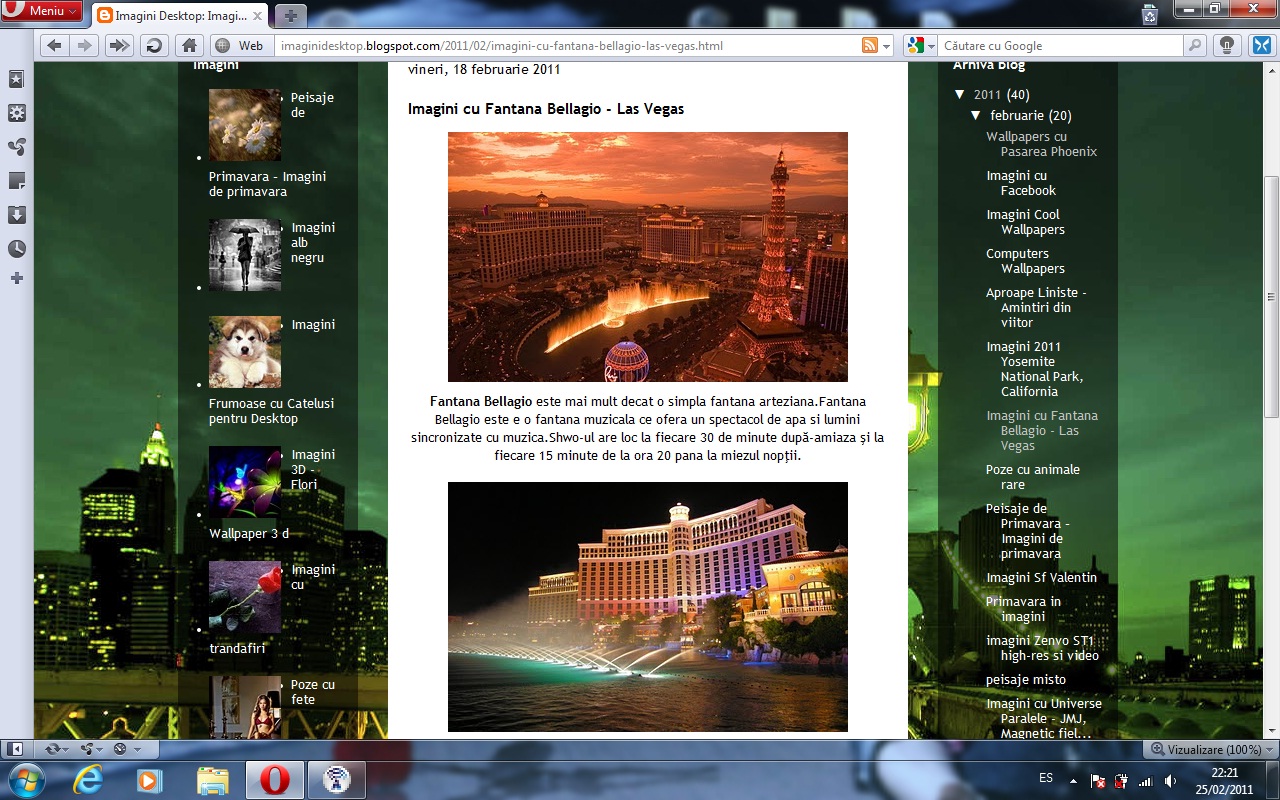This screenshot has height=800, width=1280.
Task: Toggle the panels sidebar from status bar
Action: 16,748
